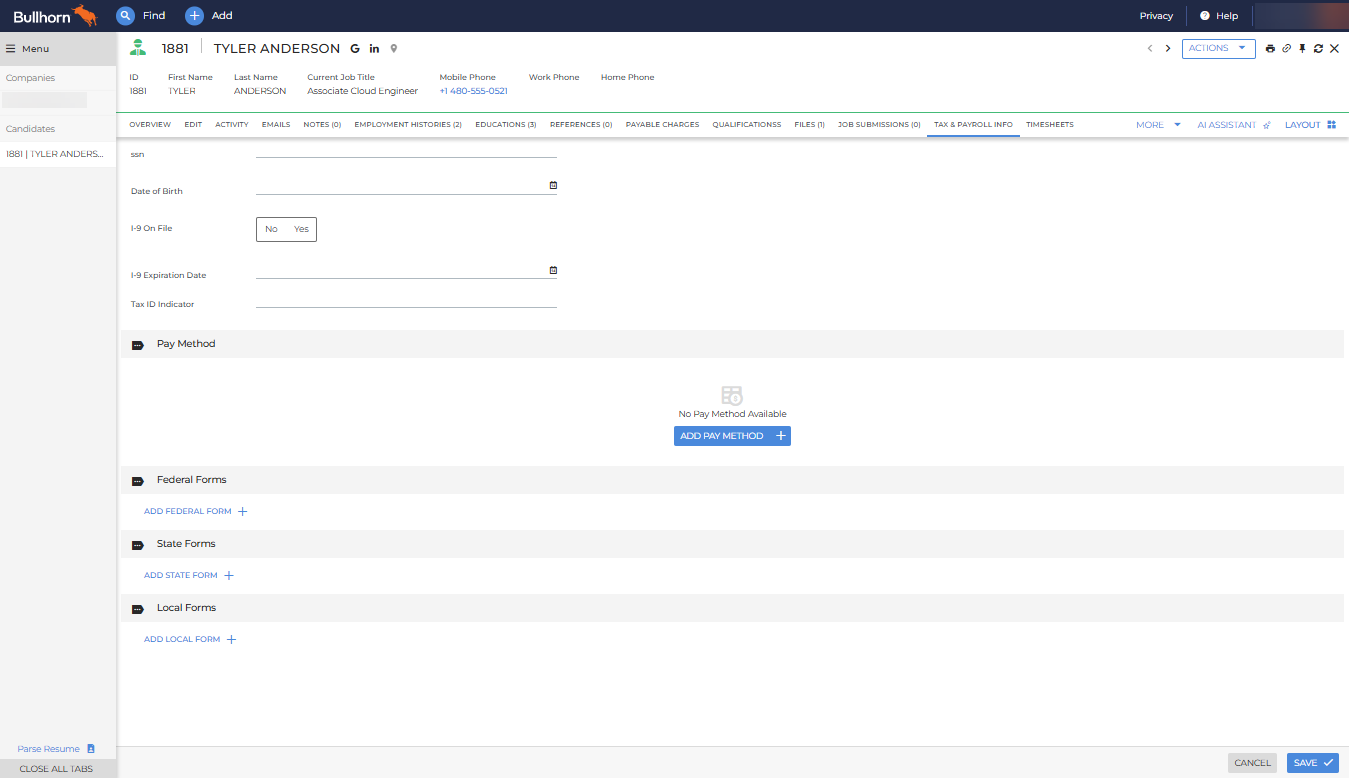Viewport: 1349px width, 778px height.
Task: Search Google for candidate via G icon
Action: [x=355, y=48]
